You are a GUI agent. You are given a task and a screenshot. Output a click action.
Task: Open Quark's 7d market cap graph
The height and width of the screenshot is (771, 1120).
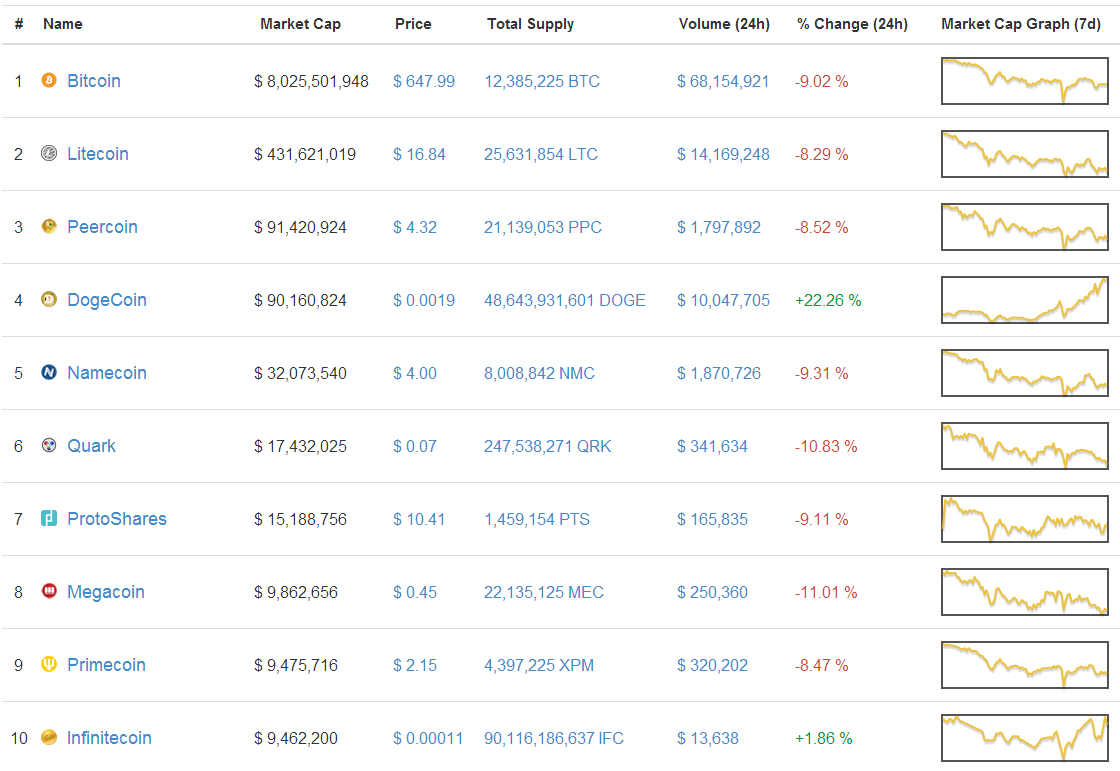pyautogui.click(x=1025, y=446)
